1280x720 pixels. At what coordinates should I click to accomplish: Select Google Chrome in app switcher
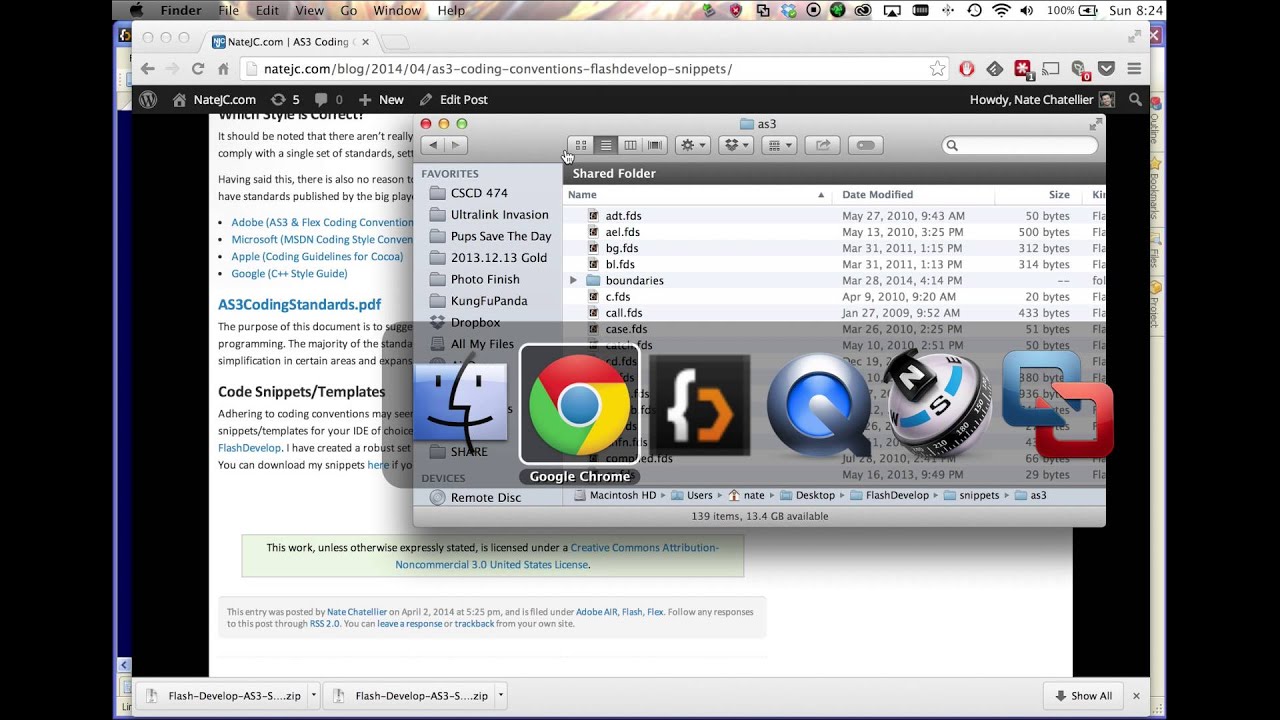click(580, 404)
